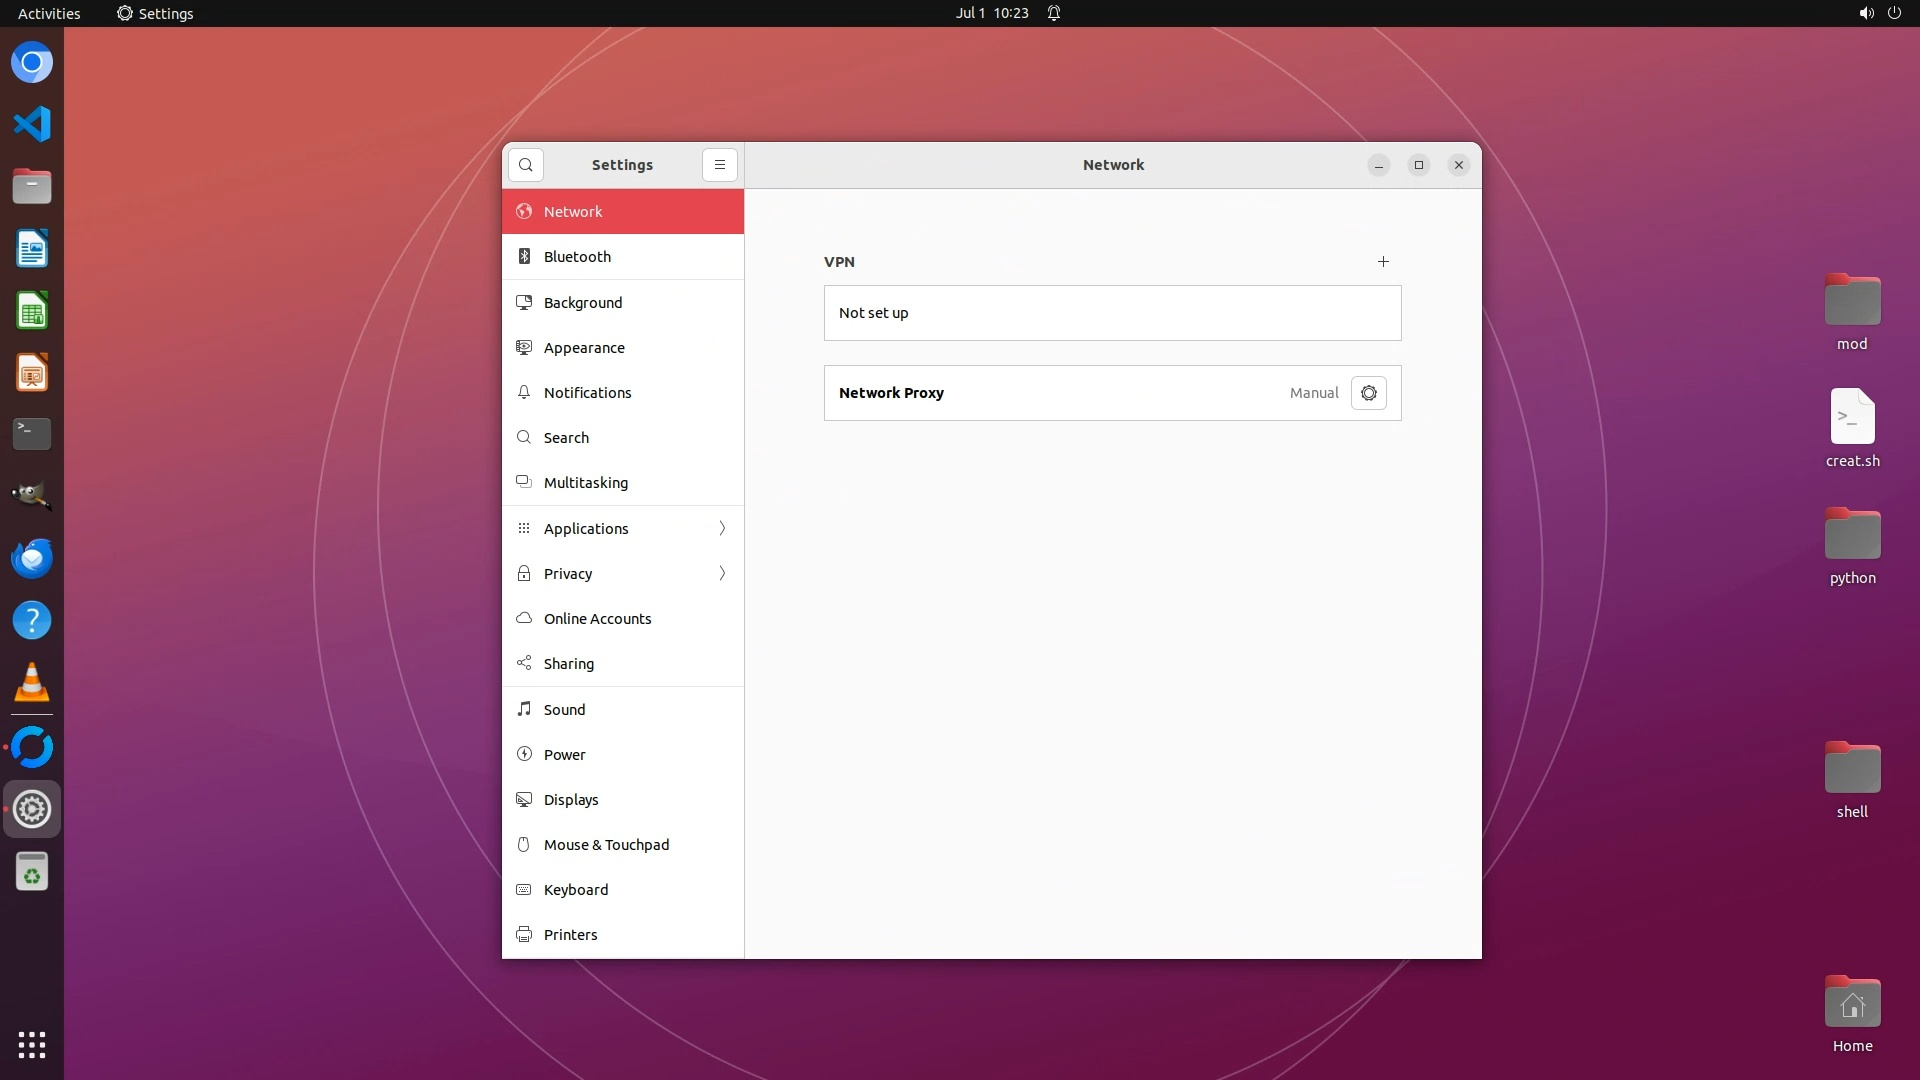The height and width of the screenshot is (1080, 1920).
Task: Click the notification bell icon
Action: click(x=1054, y=13)
